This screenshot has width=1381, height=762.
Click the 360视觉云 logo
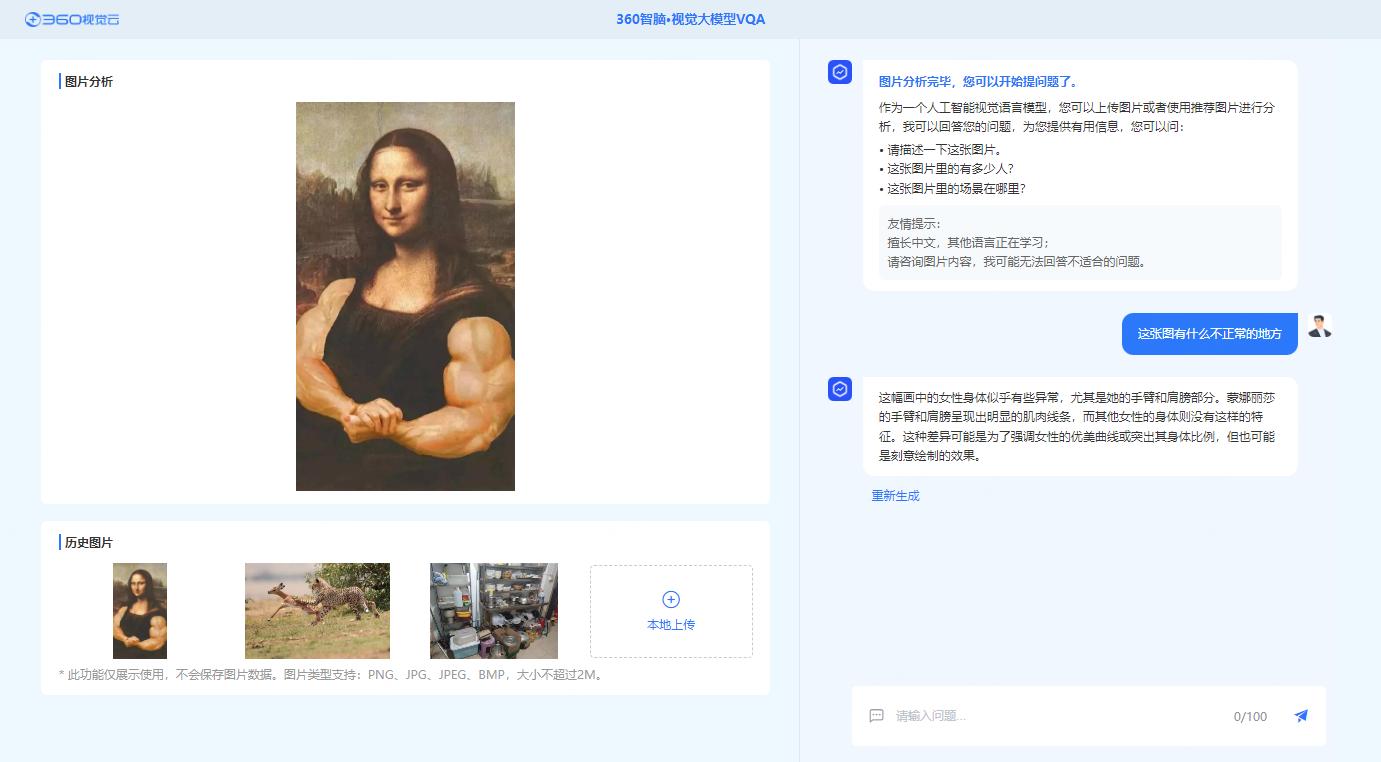click(x=72, y=19)
